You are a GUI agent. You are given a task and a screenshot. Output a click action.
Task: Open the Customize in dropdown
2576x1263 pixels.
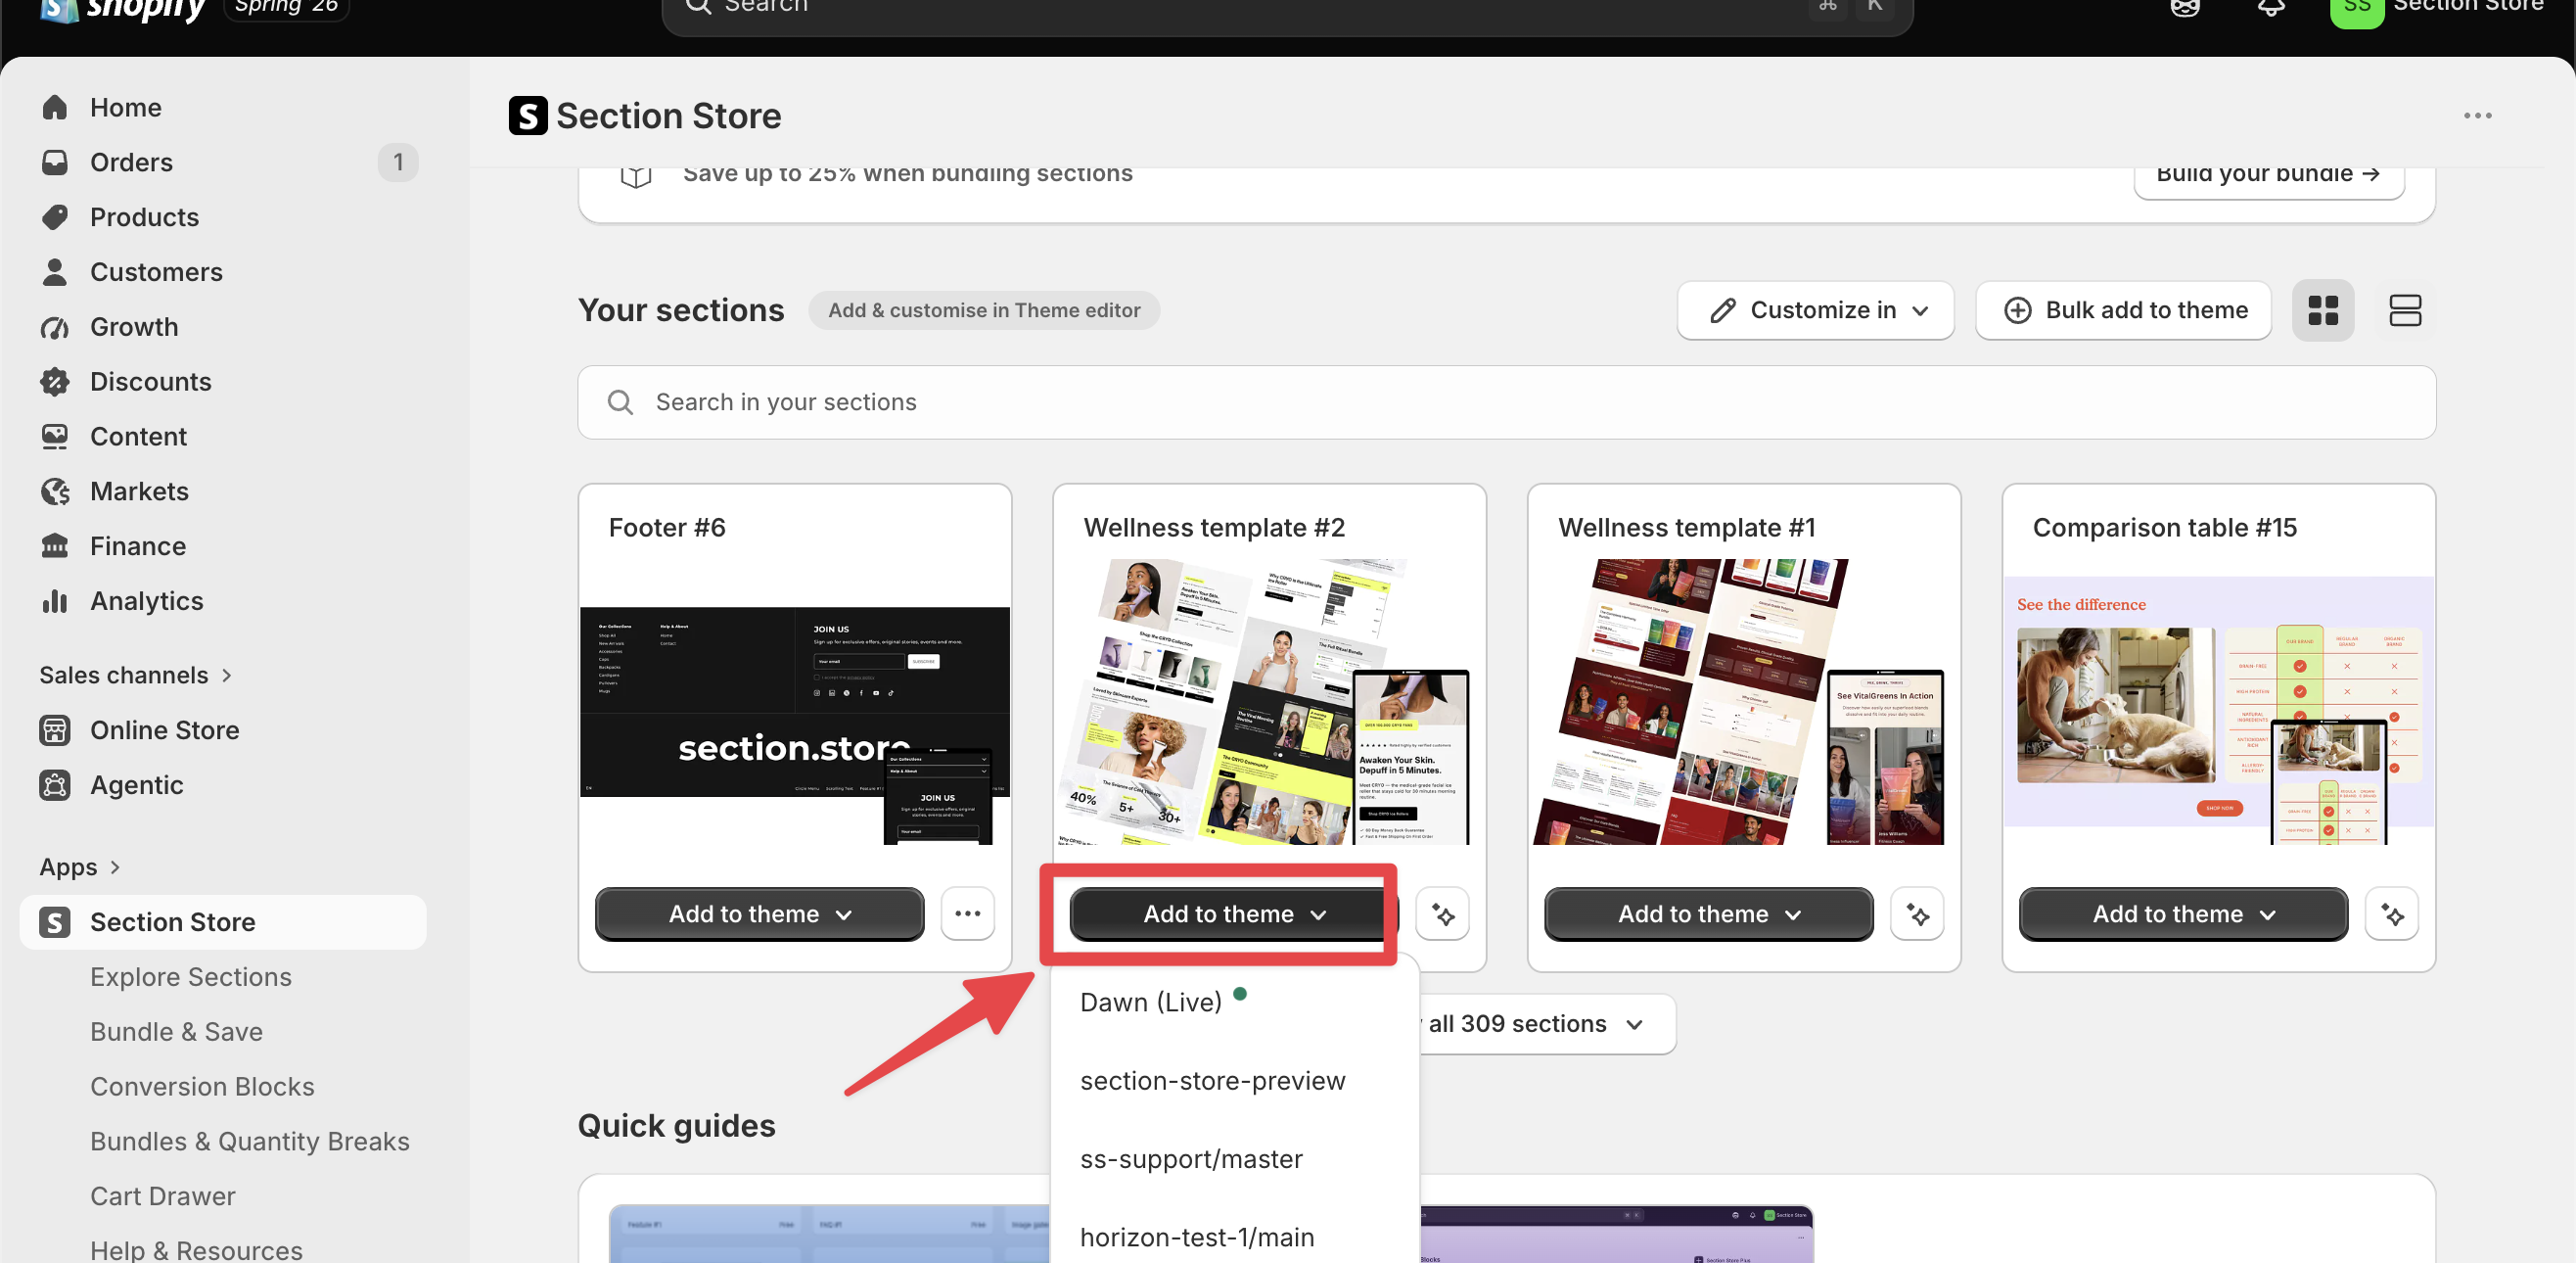point(1816,311)
